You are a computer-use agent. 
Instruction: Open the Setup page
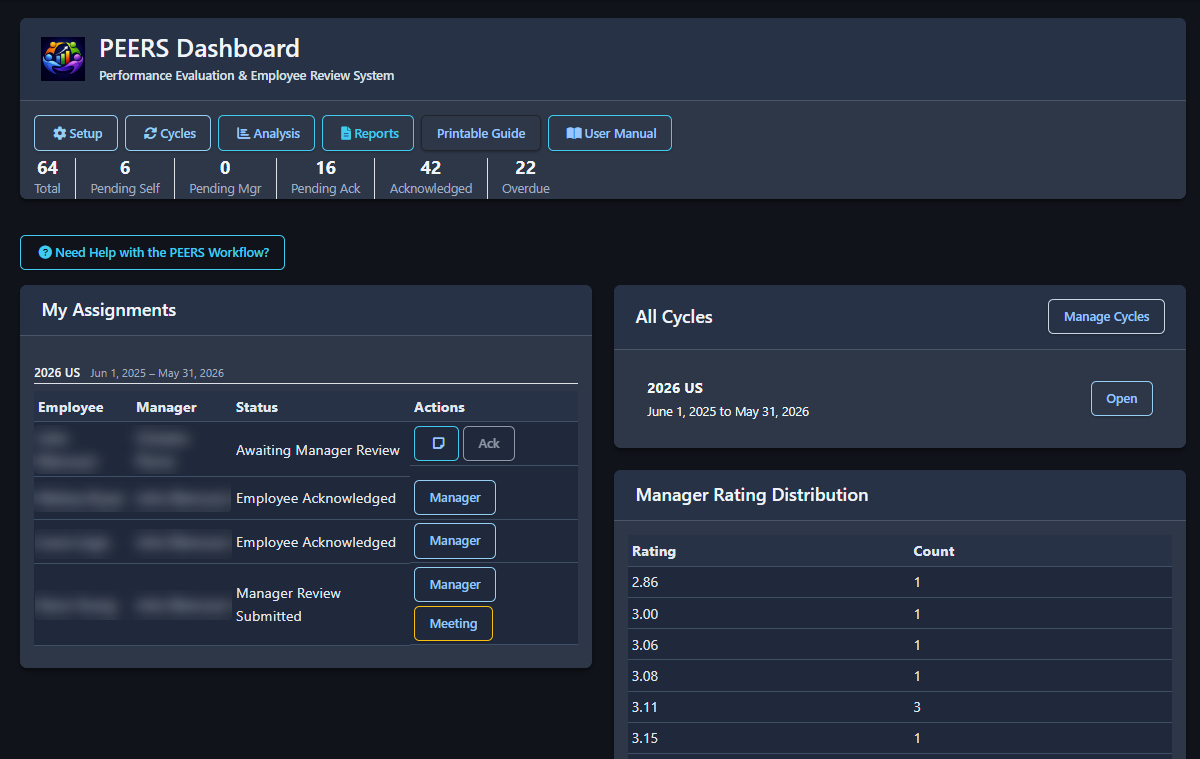point(76,133)
